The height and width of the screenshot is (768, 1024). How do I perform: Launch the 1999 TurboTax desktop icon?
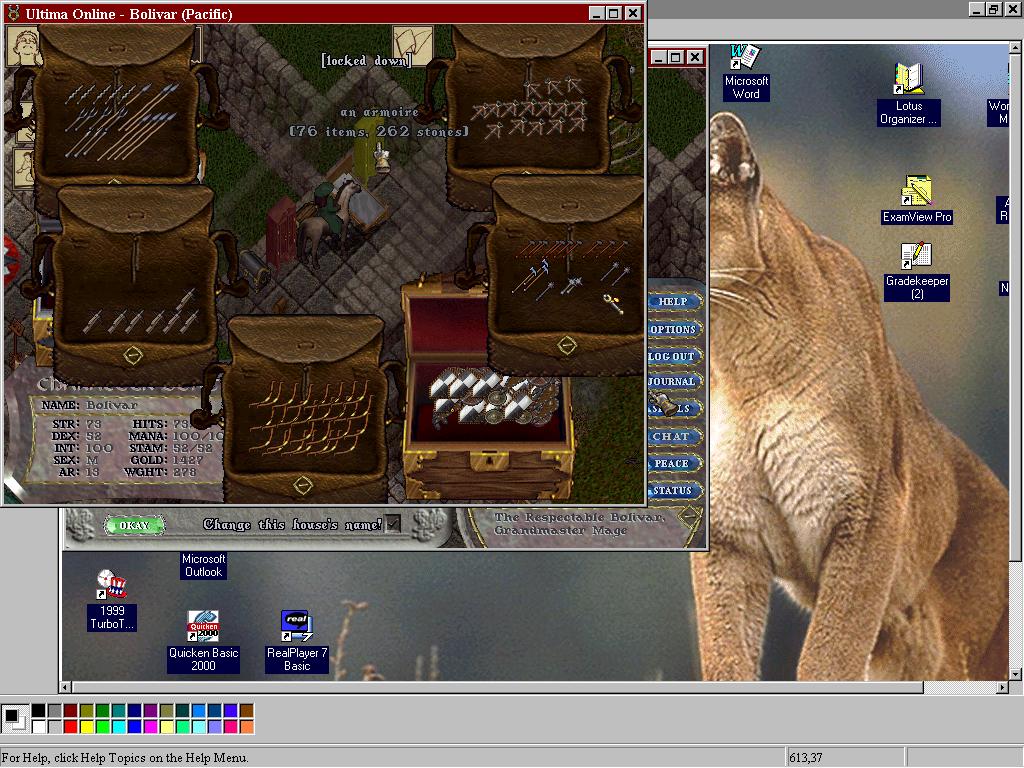(112, 600)
